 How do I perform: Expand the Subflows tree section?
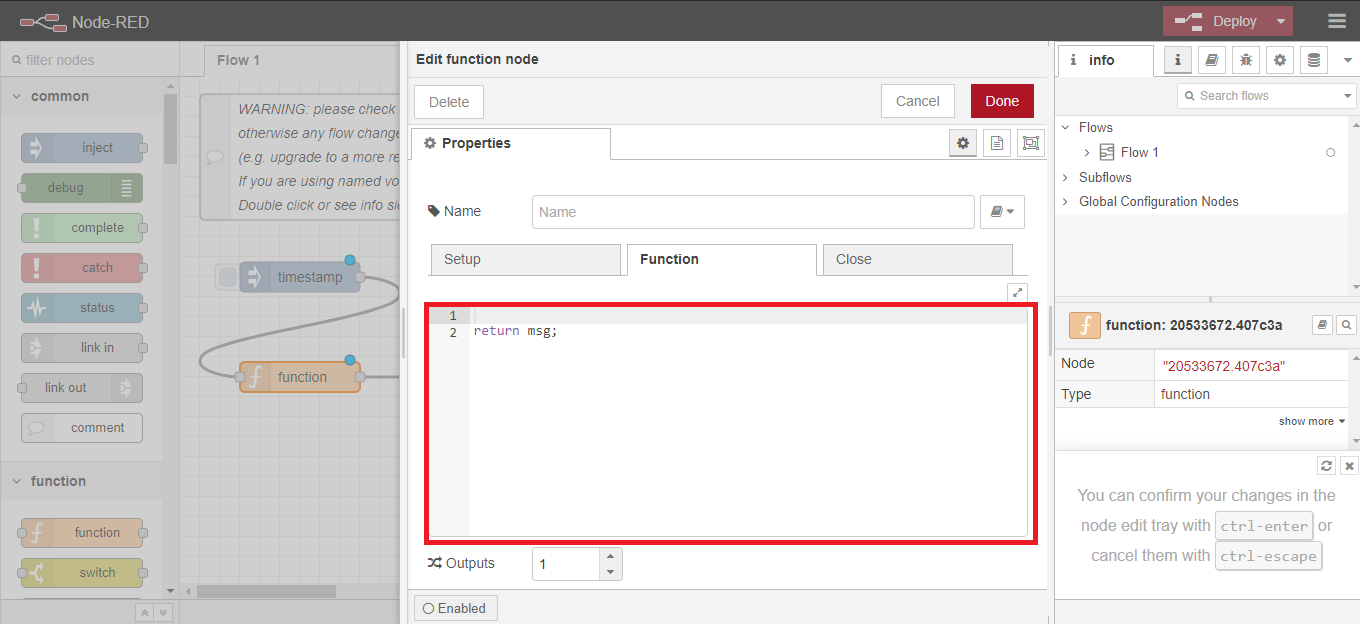[1066, 177]
